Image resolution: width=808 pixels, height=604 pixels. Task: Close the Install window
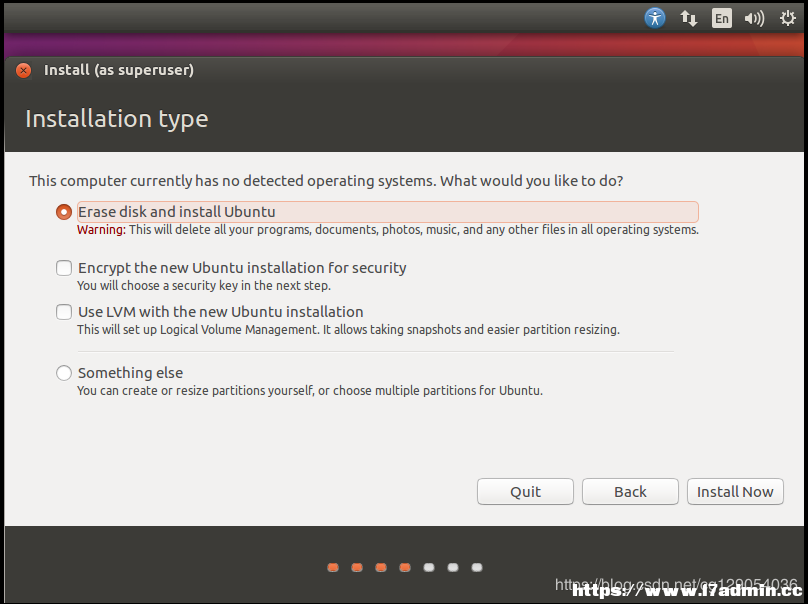23,70
